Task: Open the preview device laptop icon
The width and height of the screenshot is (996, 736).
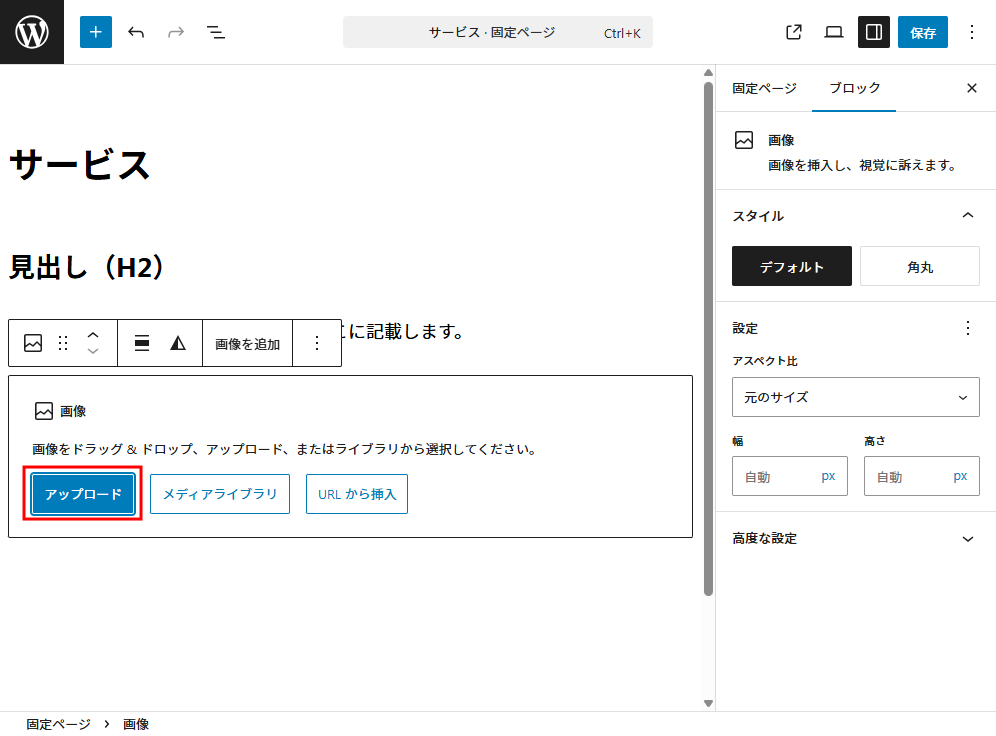Action: pyautogui.click(x=834, y=32)
